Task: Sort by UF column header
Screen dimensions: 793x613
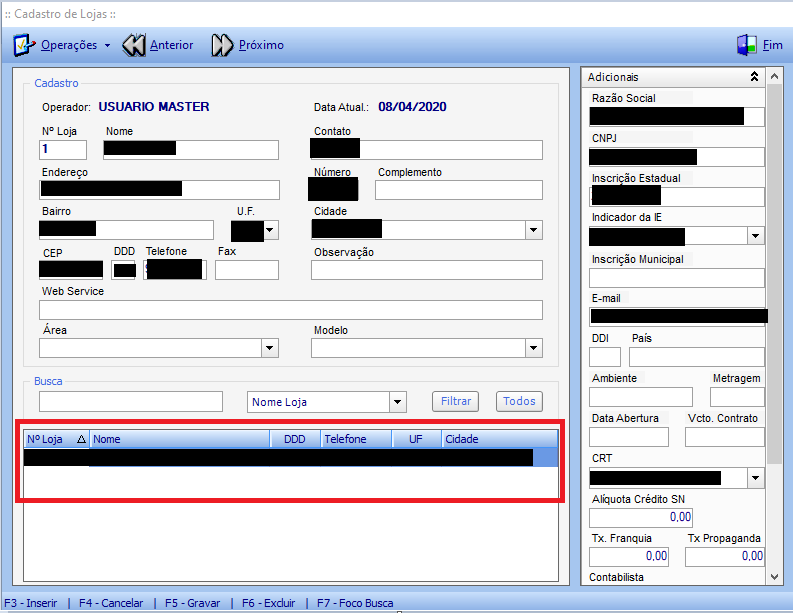Action: (x=417, y=439)
